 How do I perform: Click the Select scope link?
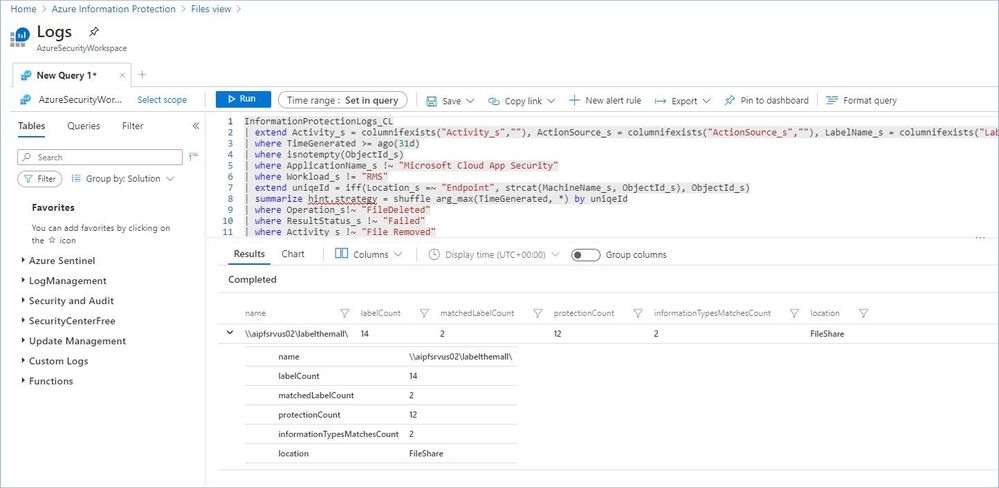point(162,100)
